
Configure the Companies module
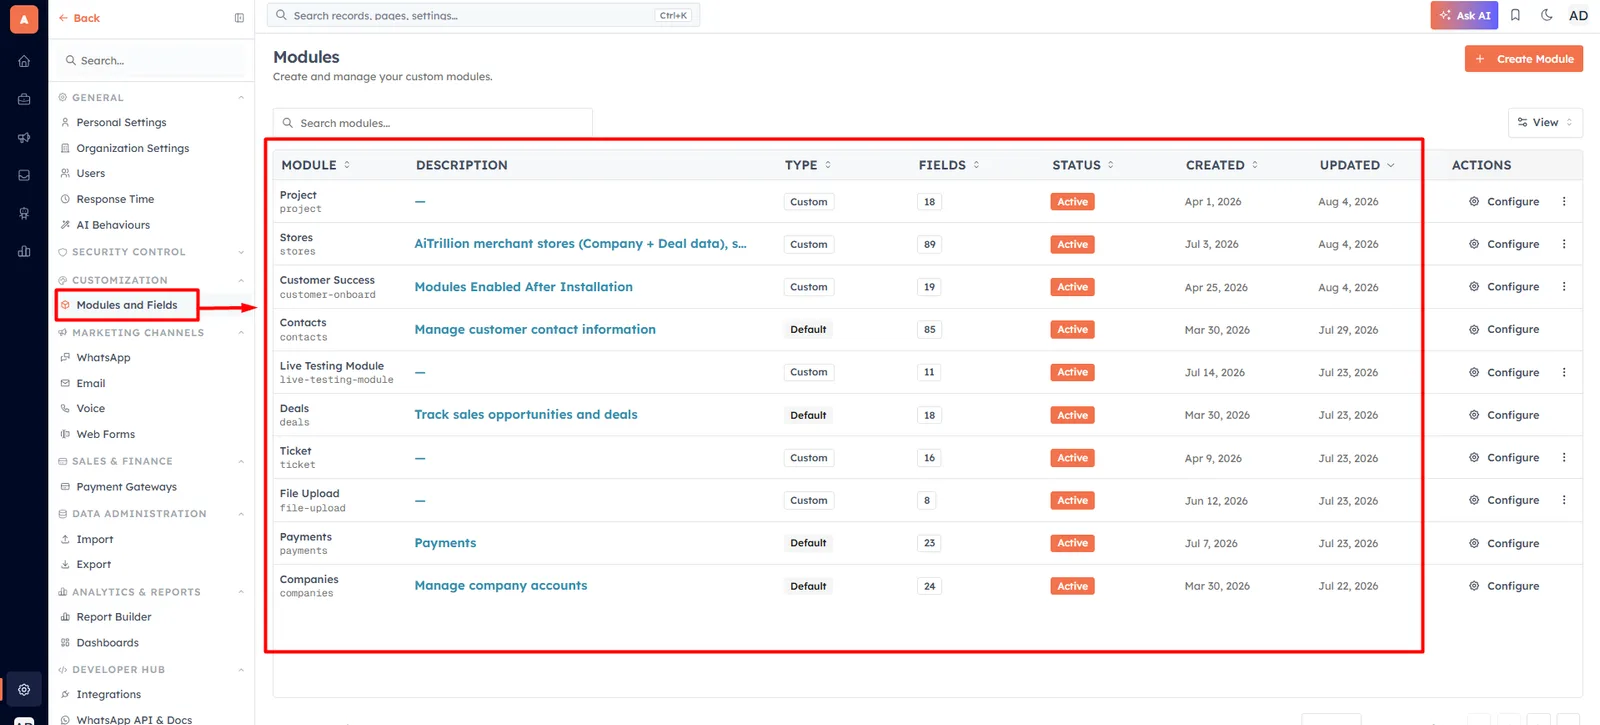1503,586
